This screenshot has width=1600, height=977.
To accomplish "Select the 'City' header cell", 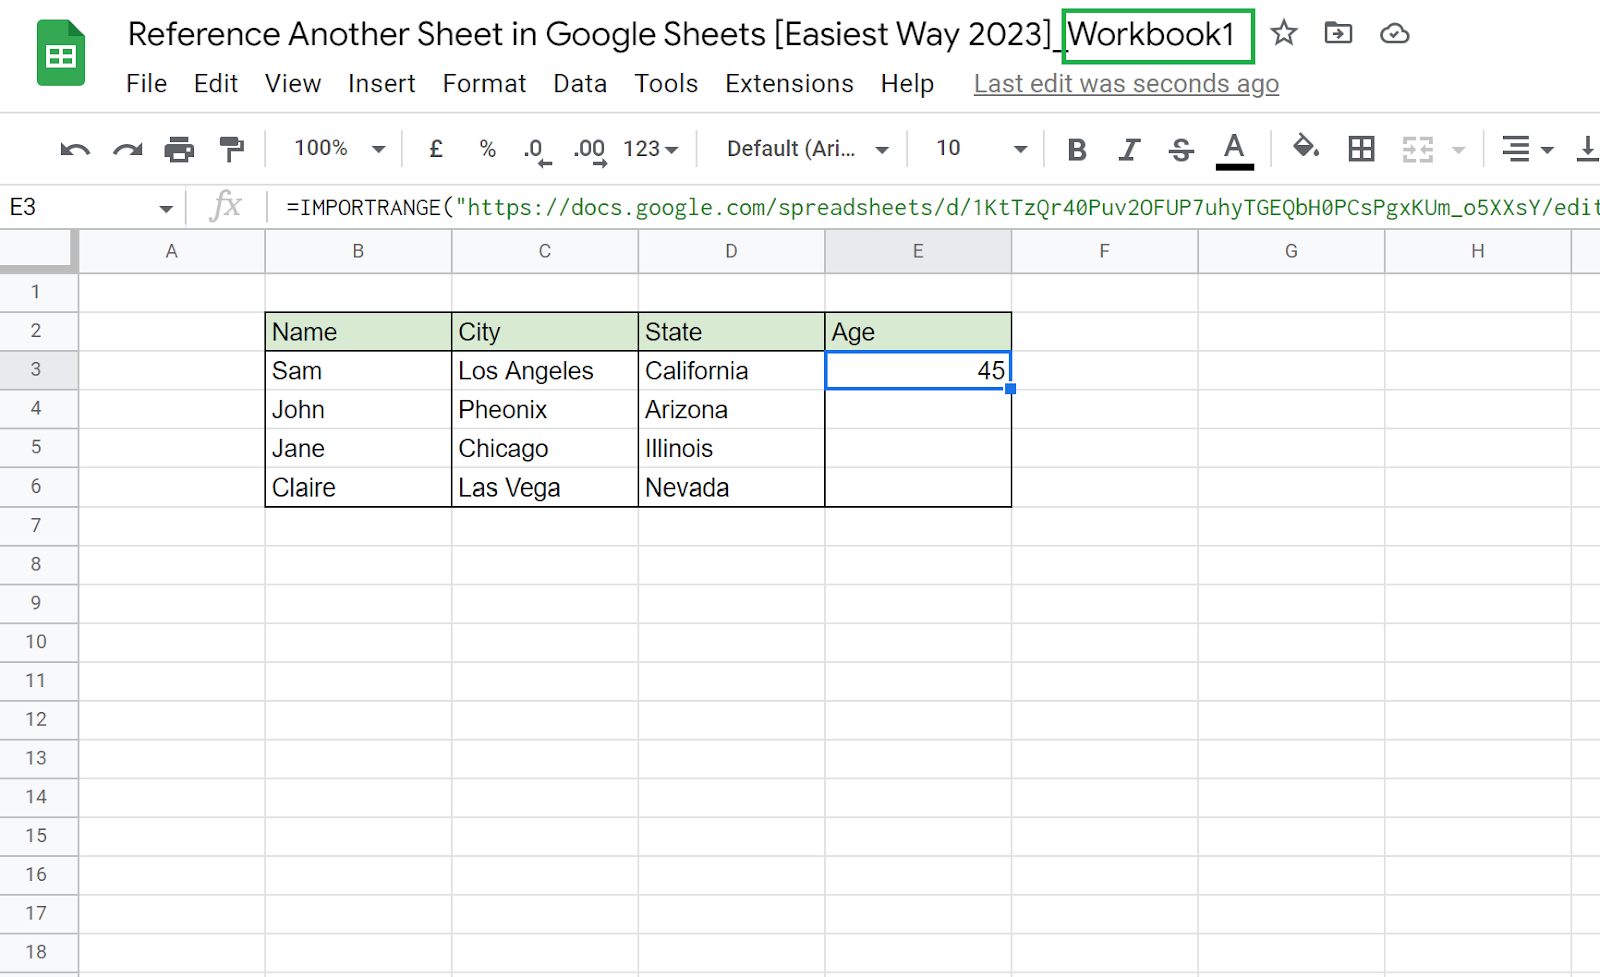I will click(545, 332).
